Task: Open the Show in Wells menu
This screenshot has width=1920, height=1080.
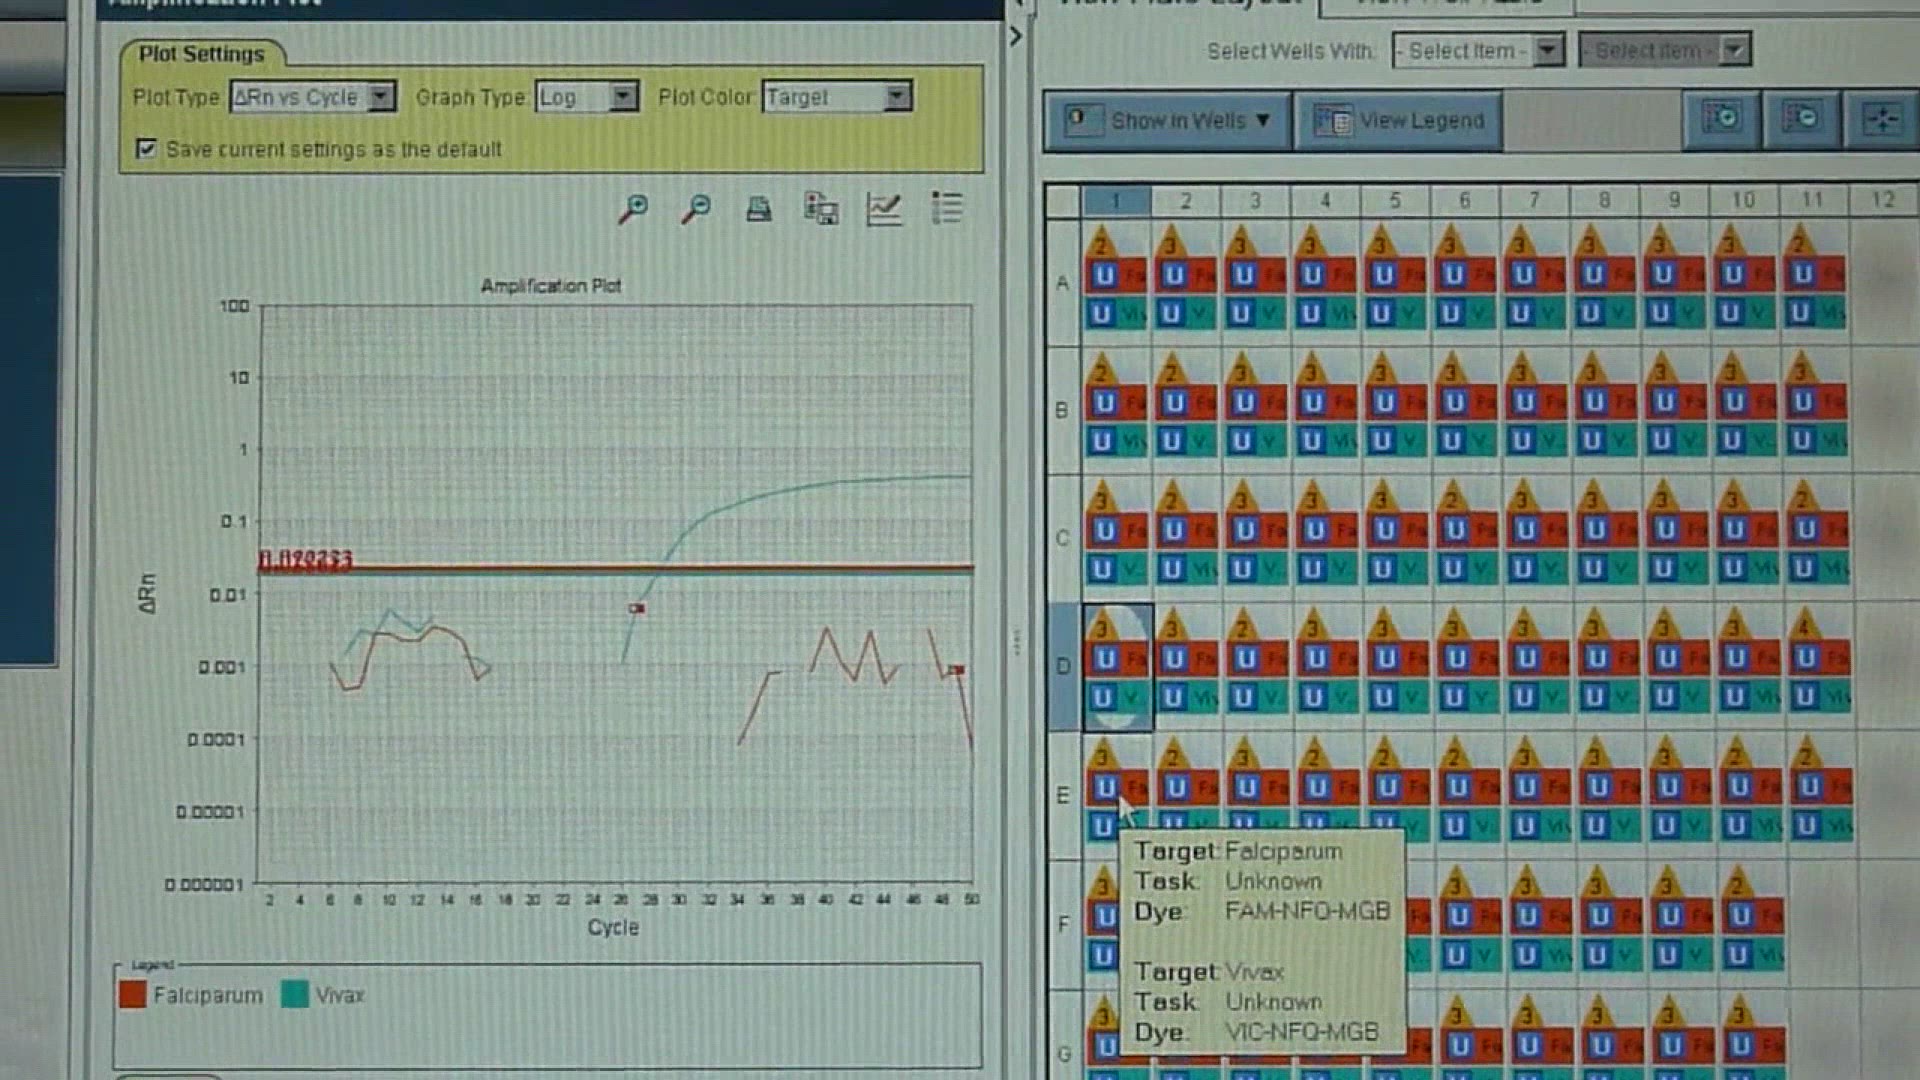Action: [x=1168, y=121]
